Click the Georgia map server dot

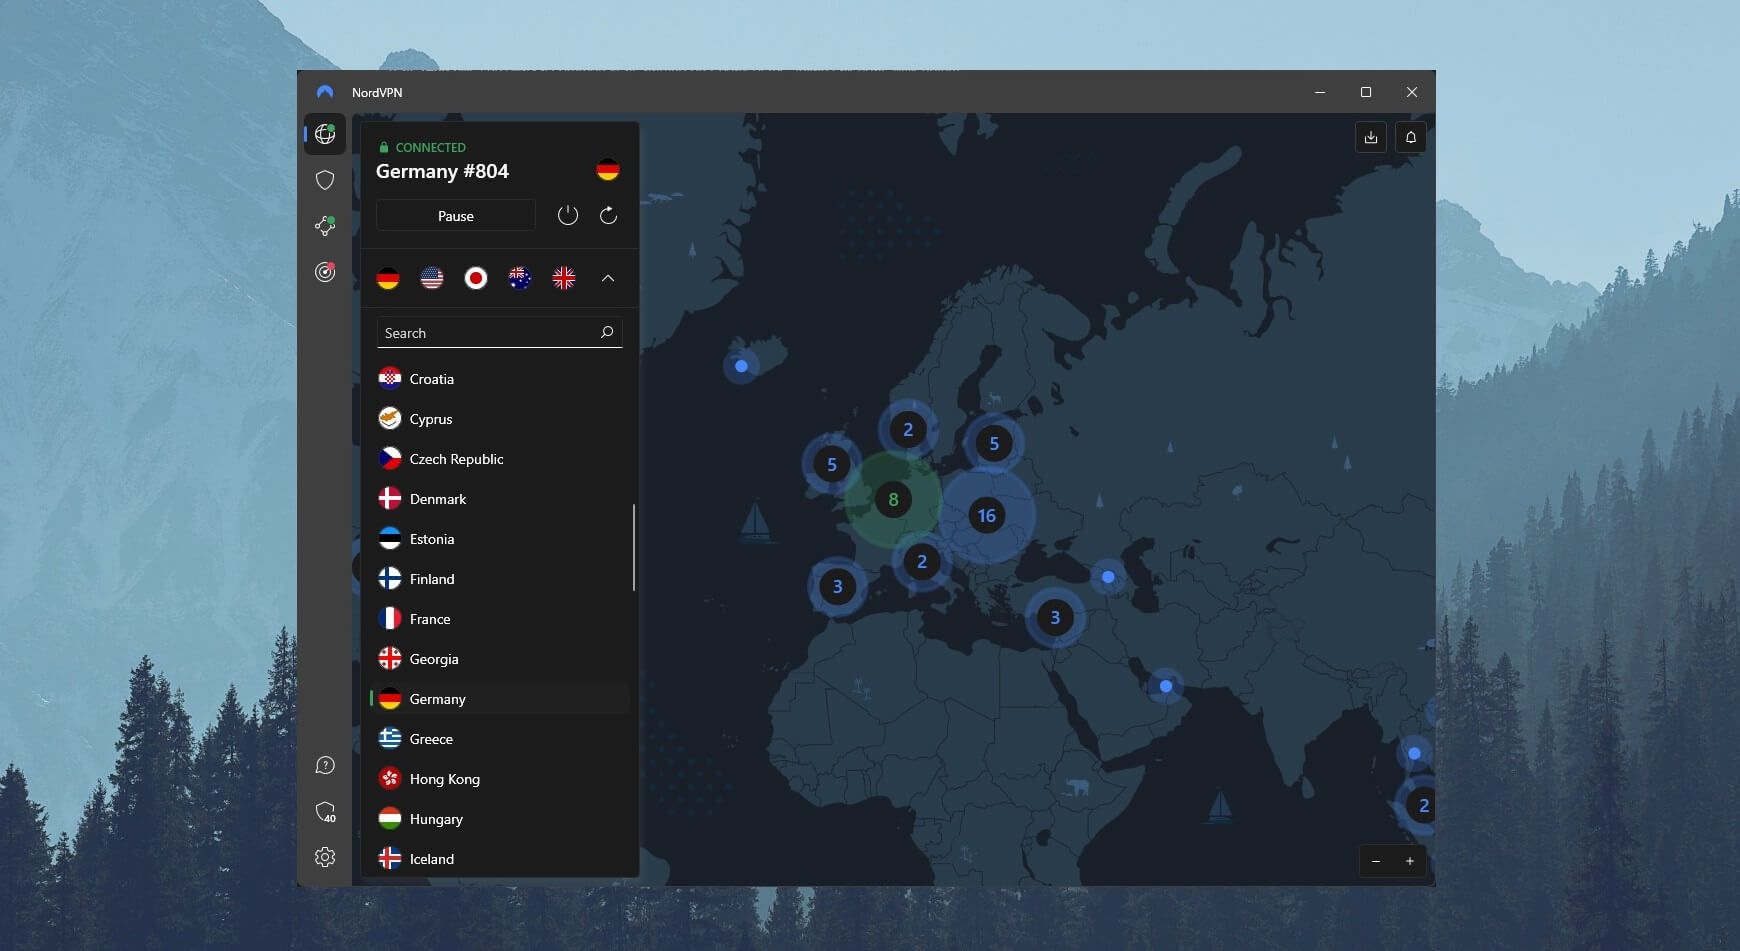1108,577
